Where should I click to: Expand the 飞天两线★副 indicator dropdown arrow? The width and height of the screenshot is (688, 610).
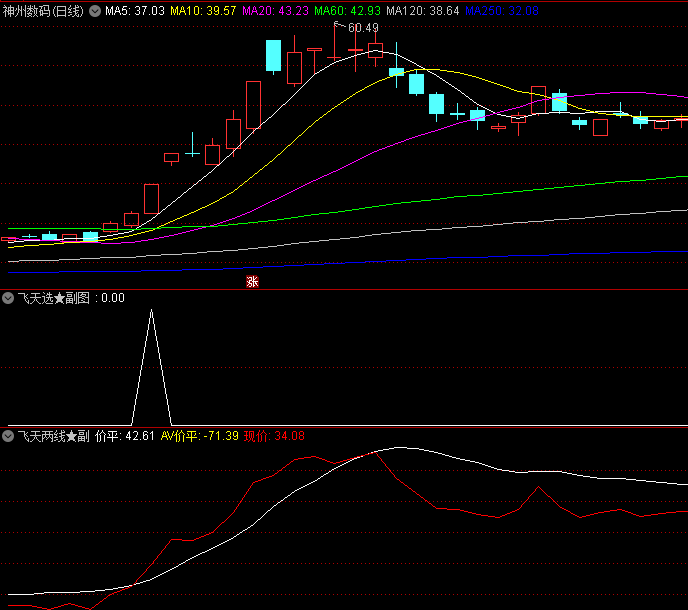click(8, 436)
